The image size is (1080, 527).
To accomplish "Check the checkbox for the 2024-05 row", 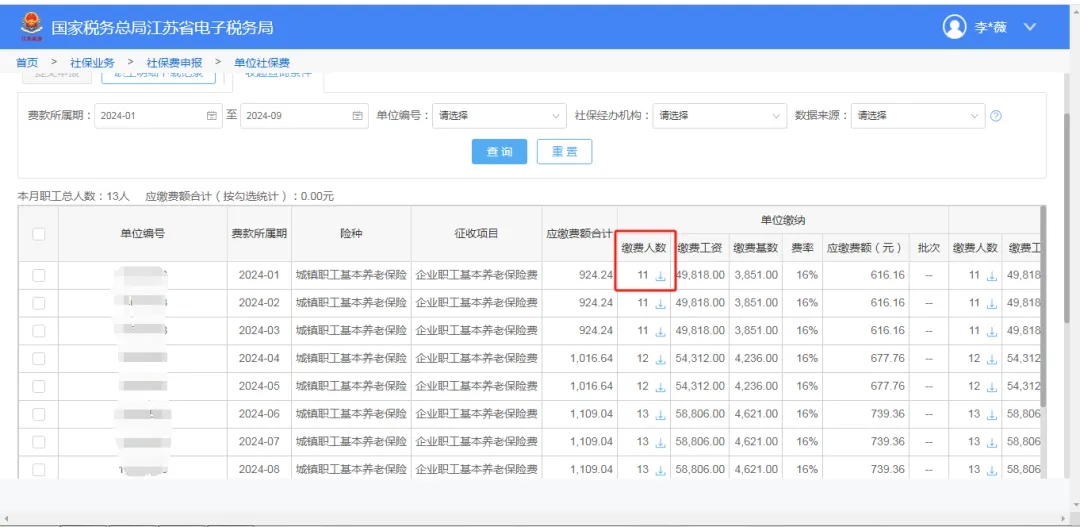I will tap(38, 386).
